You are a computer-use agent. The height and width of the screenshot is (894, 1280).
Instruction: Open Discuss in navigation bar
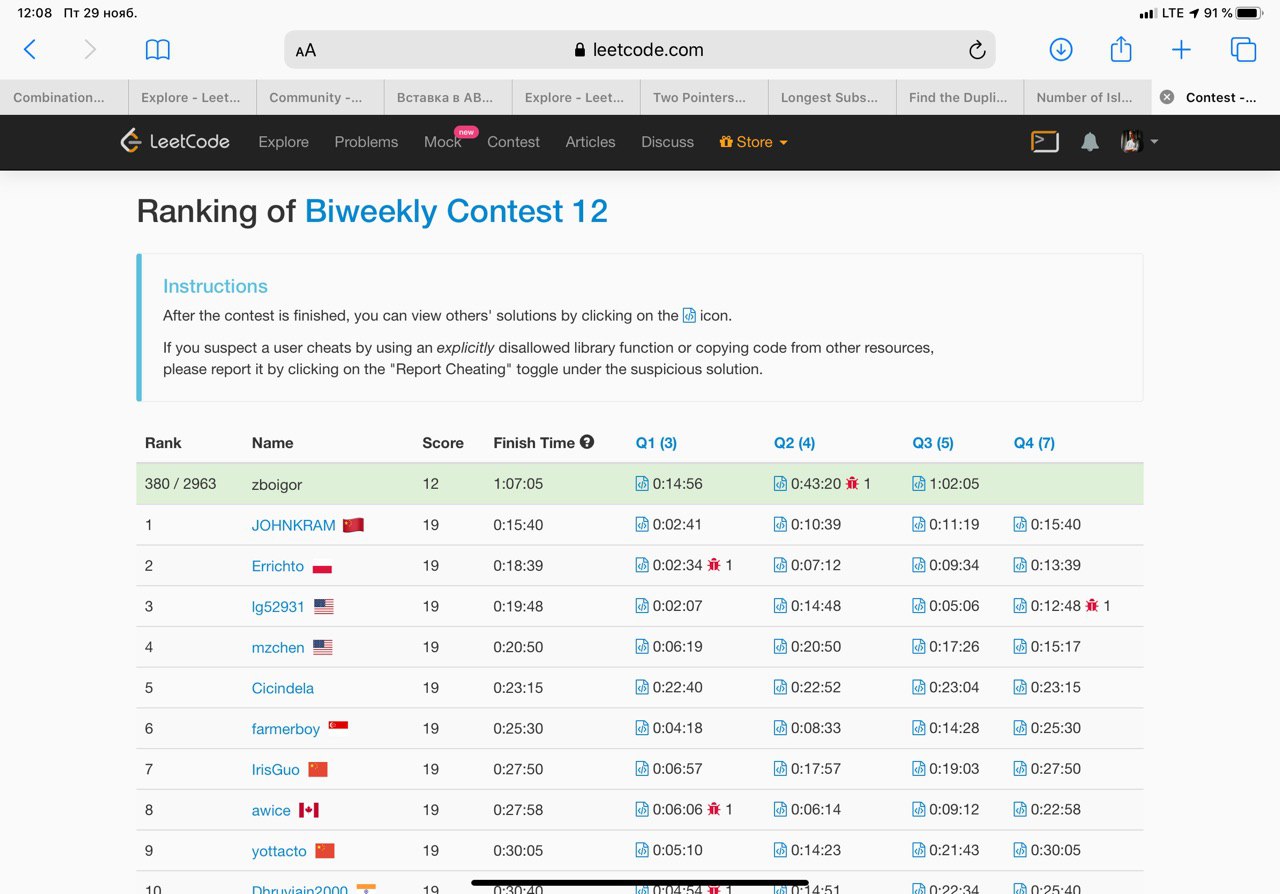click(667, 142)
